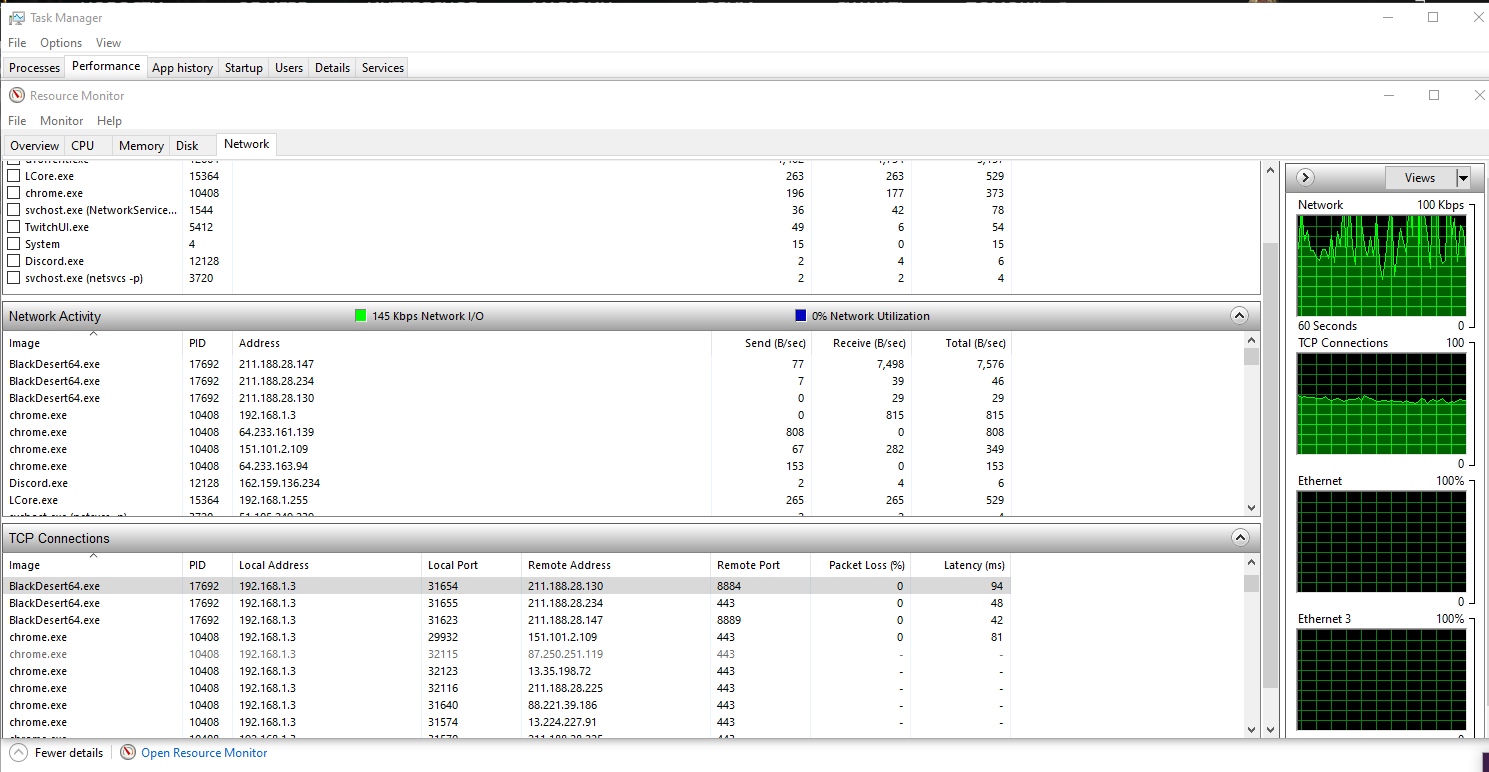The image size is (1489, 772).
Task: Click the TCP Connections graph
Action: click(x=1381, y=404)
